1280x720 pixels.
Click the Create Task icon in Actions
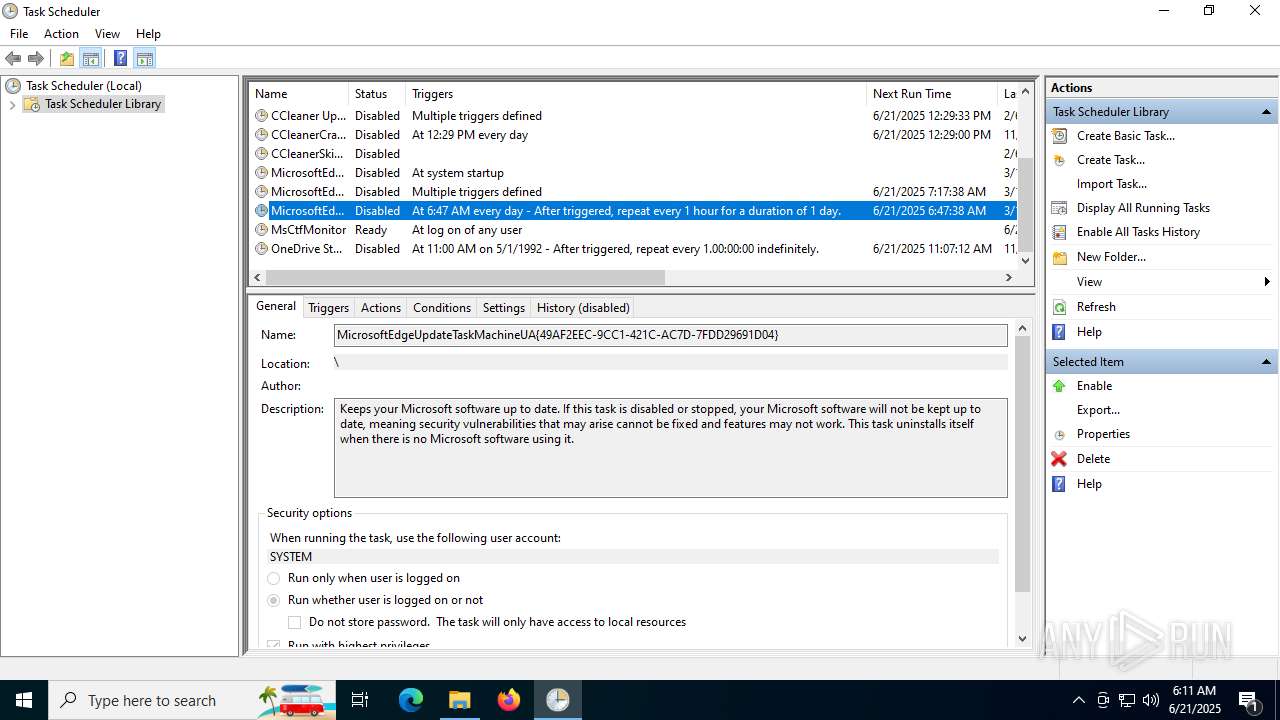[x=1059, y=160]
